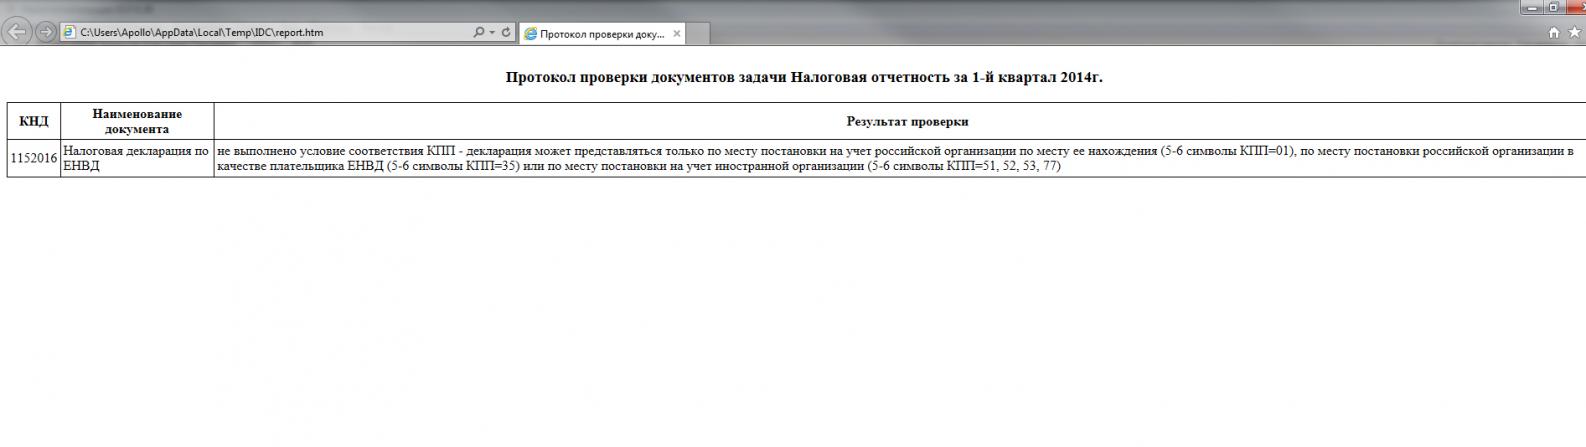The image size is (1586, 447).
Task: Minimize the browser window
Action: pos(1532,7)
